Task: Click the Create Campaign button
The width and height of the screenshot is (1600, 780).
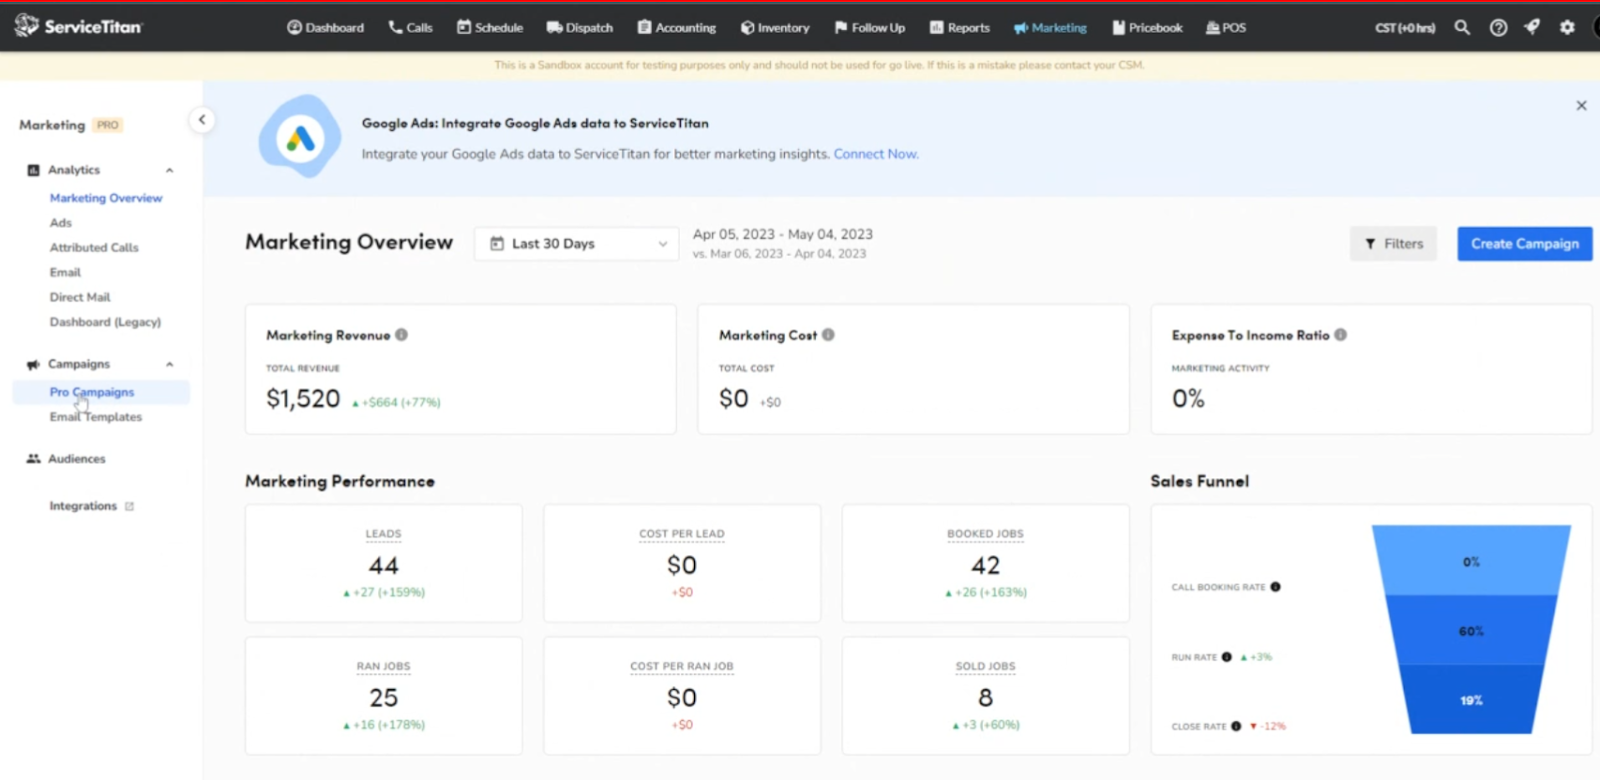Action: [x=1524, y=243]
